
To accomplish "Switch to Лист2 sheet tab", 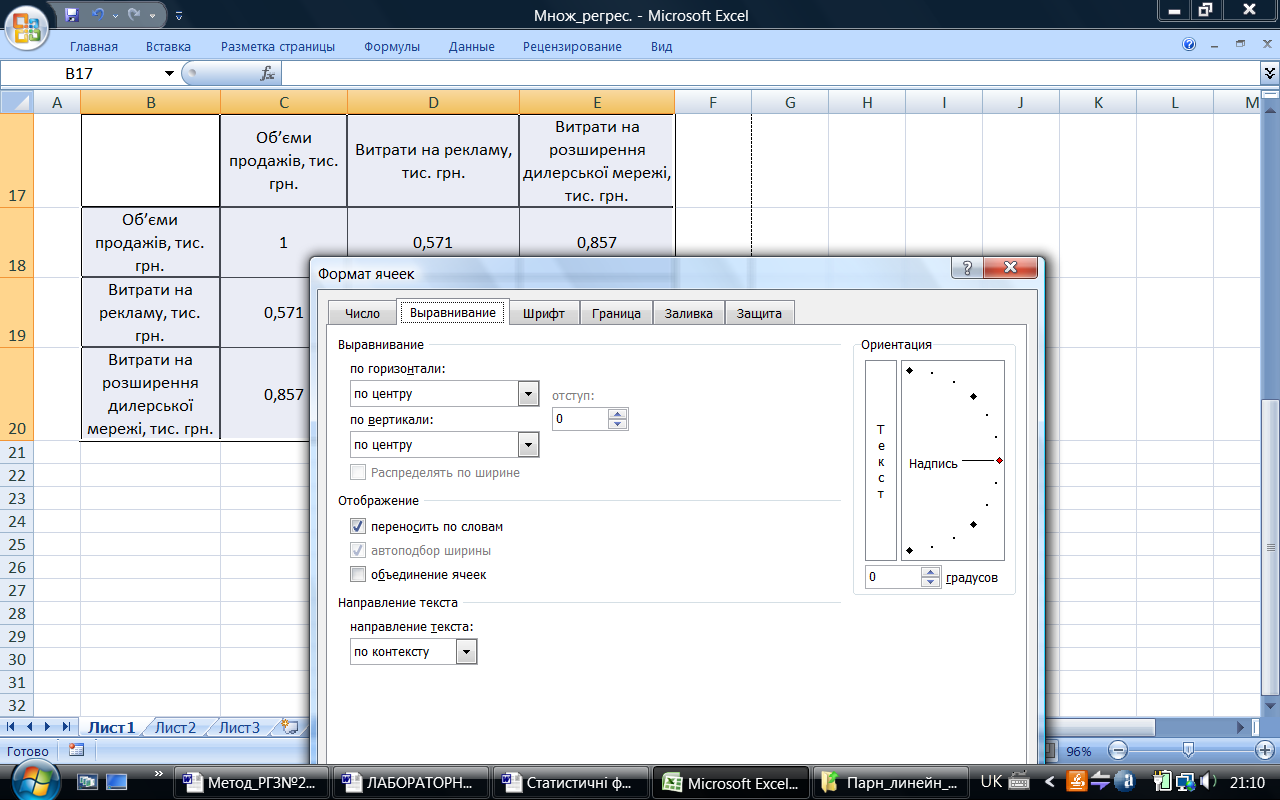I will (x=175, y=727).
